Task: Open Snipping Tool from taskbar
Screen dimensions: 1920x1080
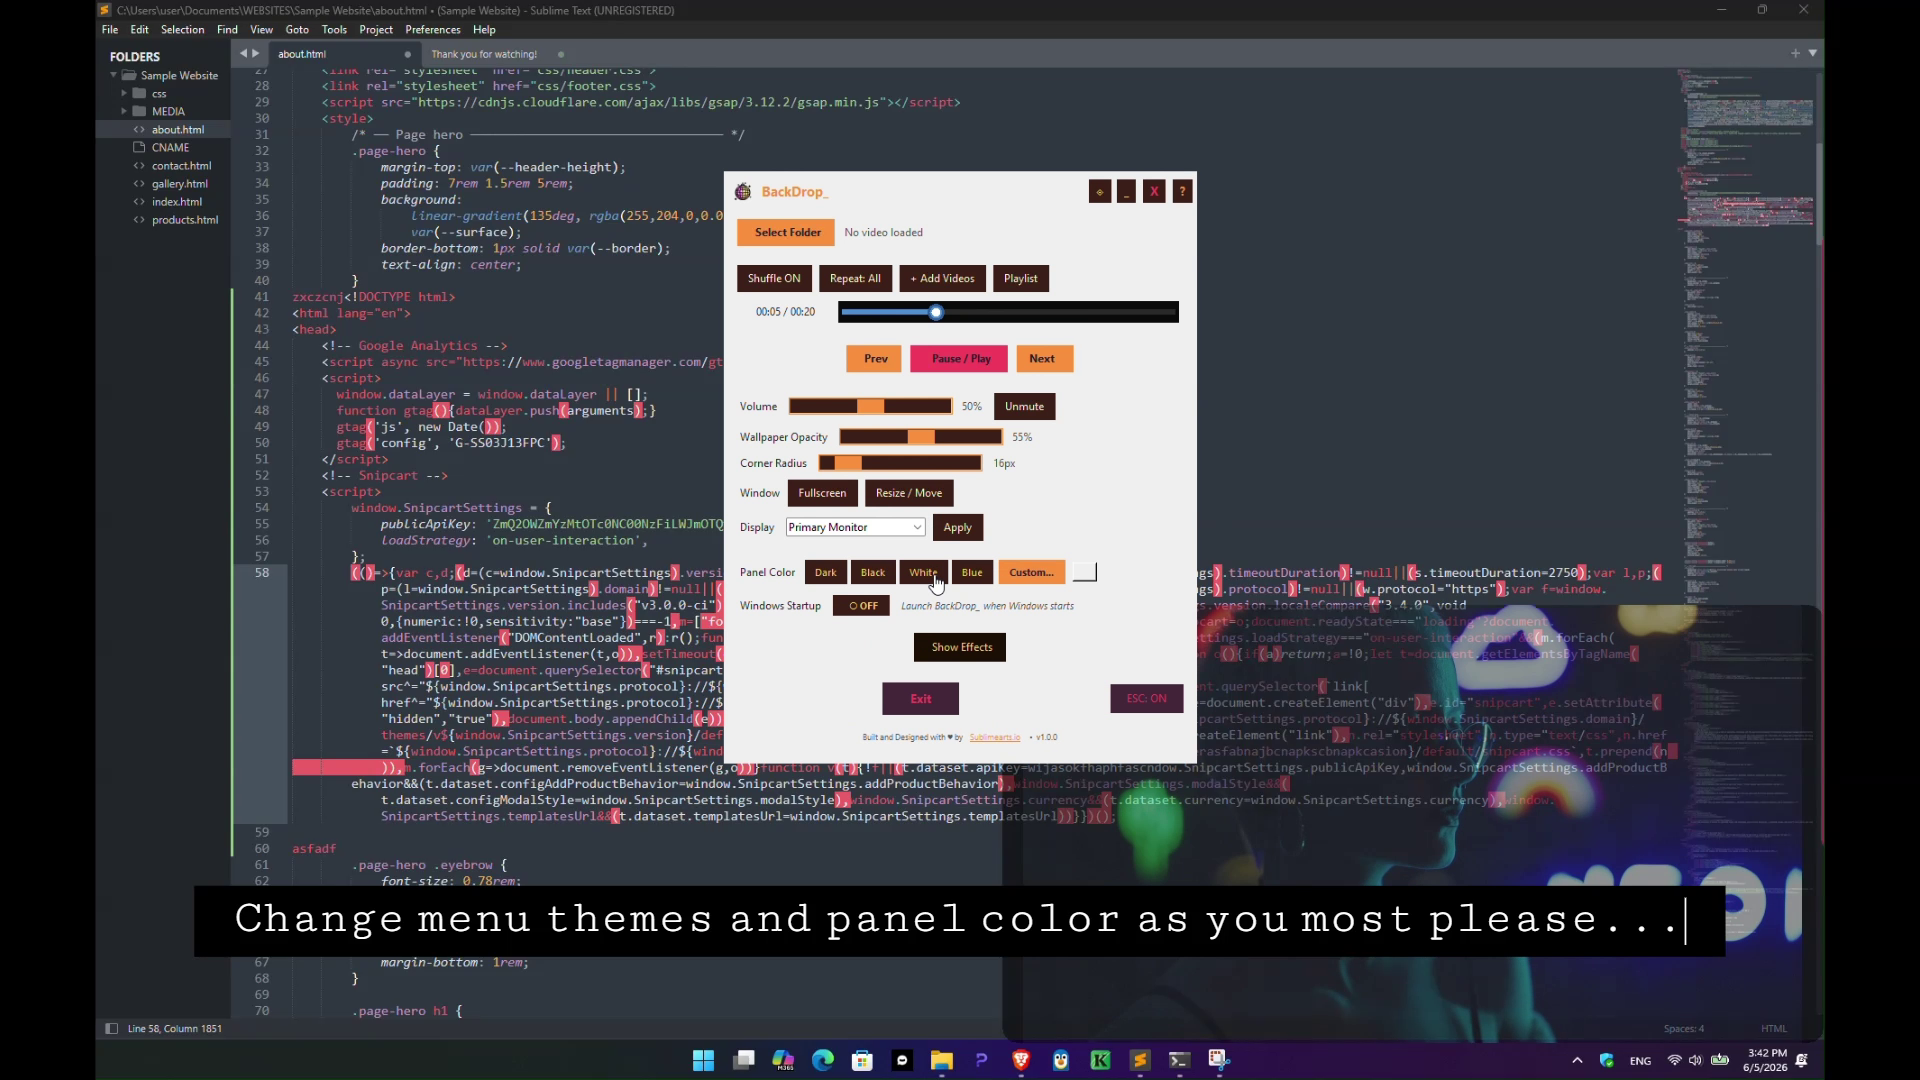Action: point(1219,1060)
